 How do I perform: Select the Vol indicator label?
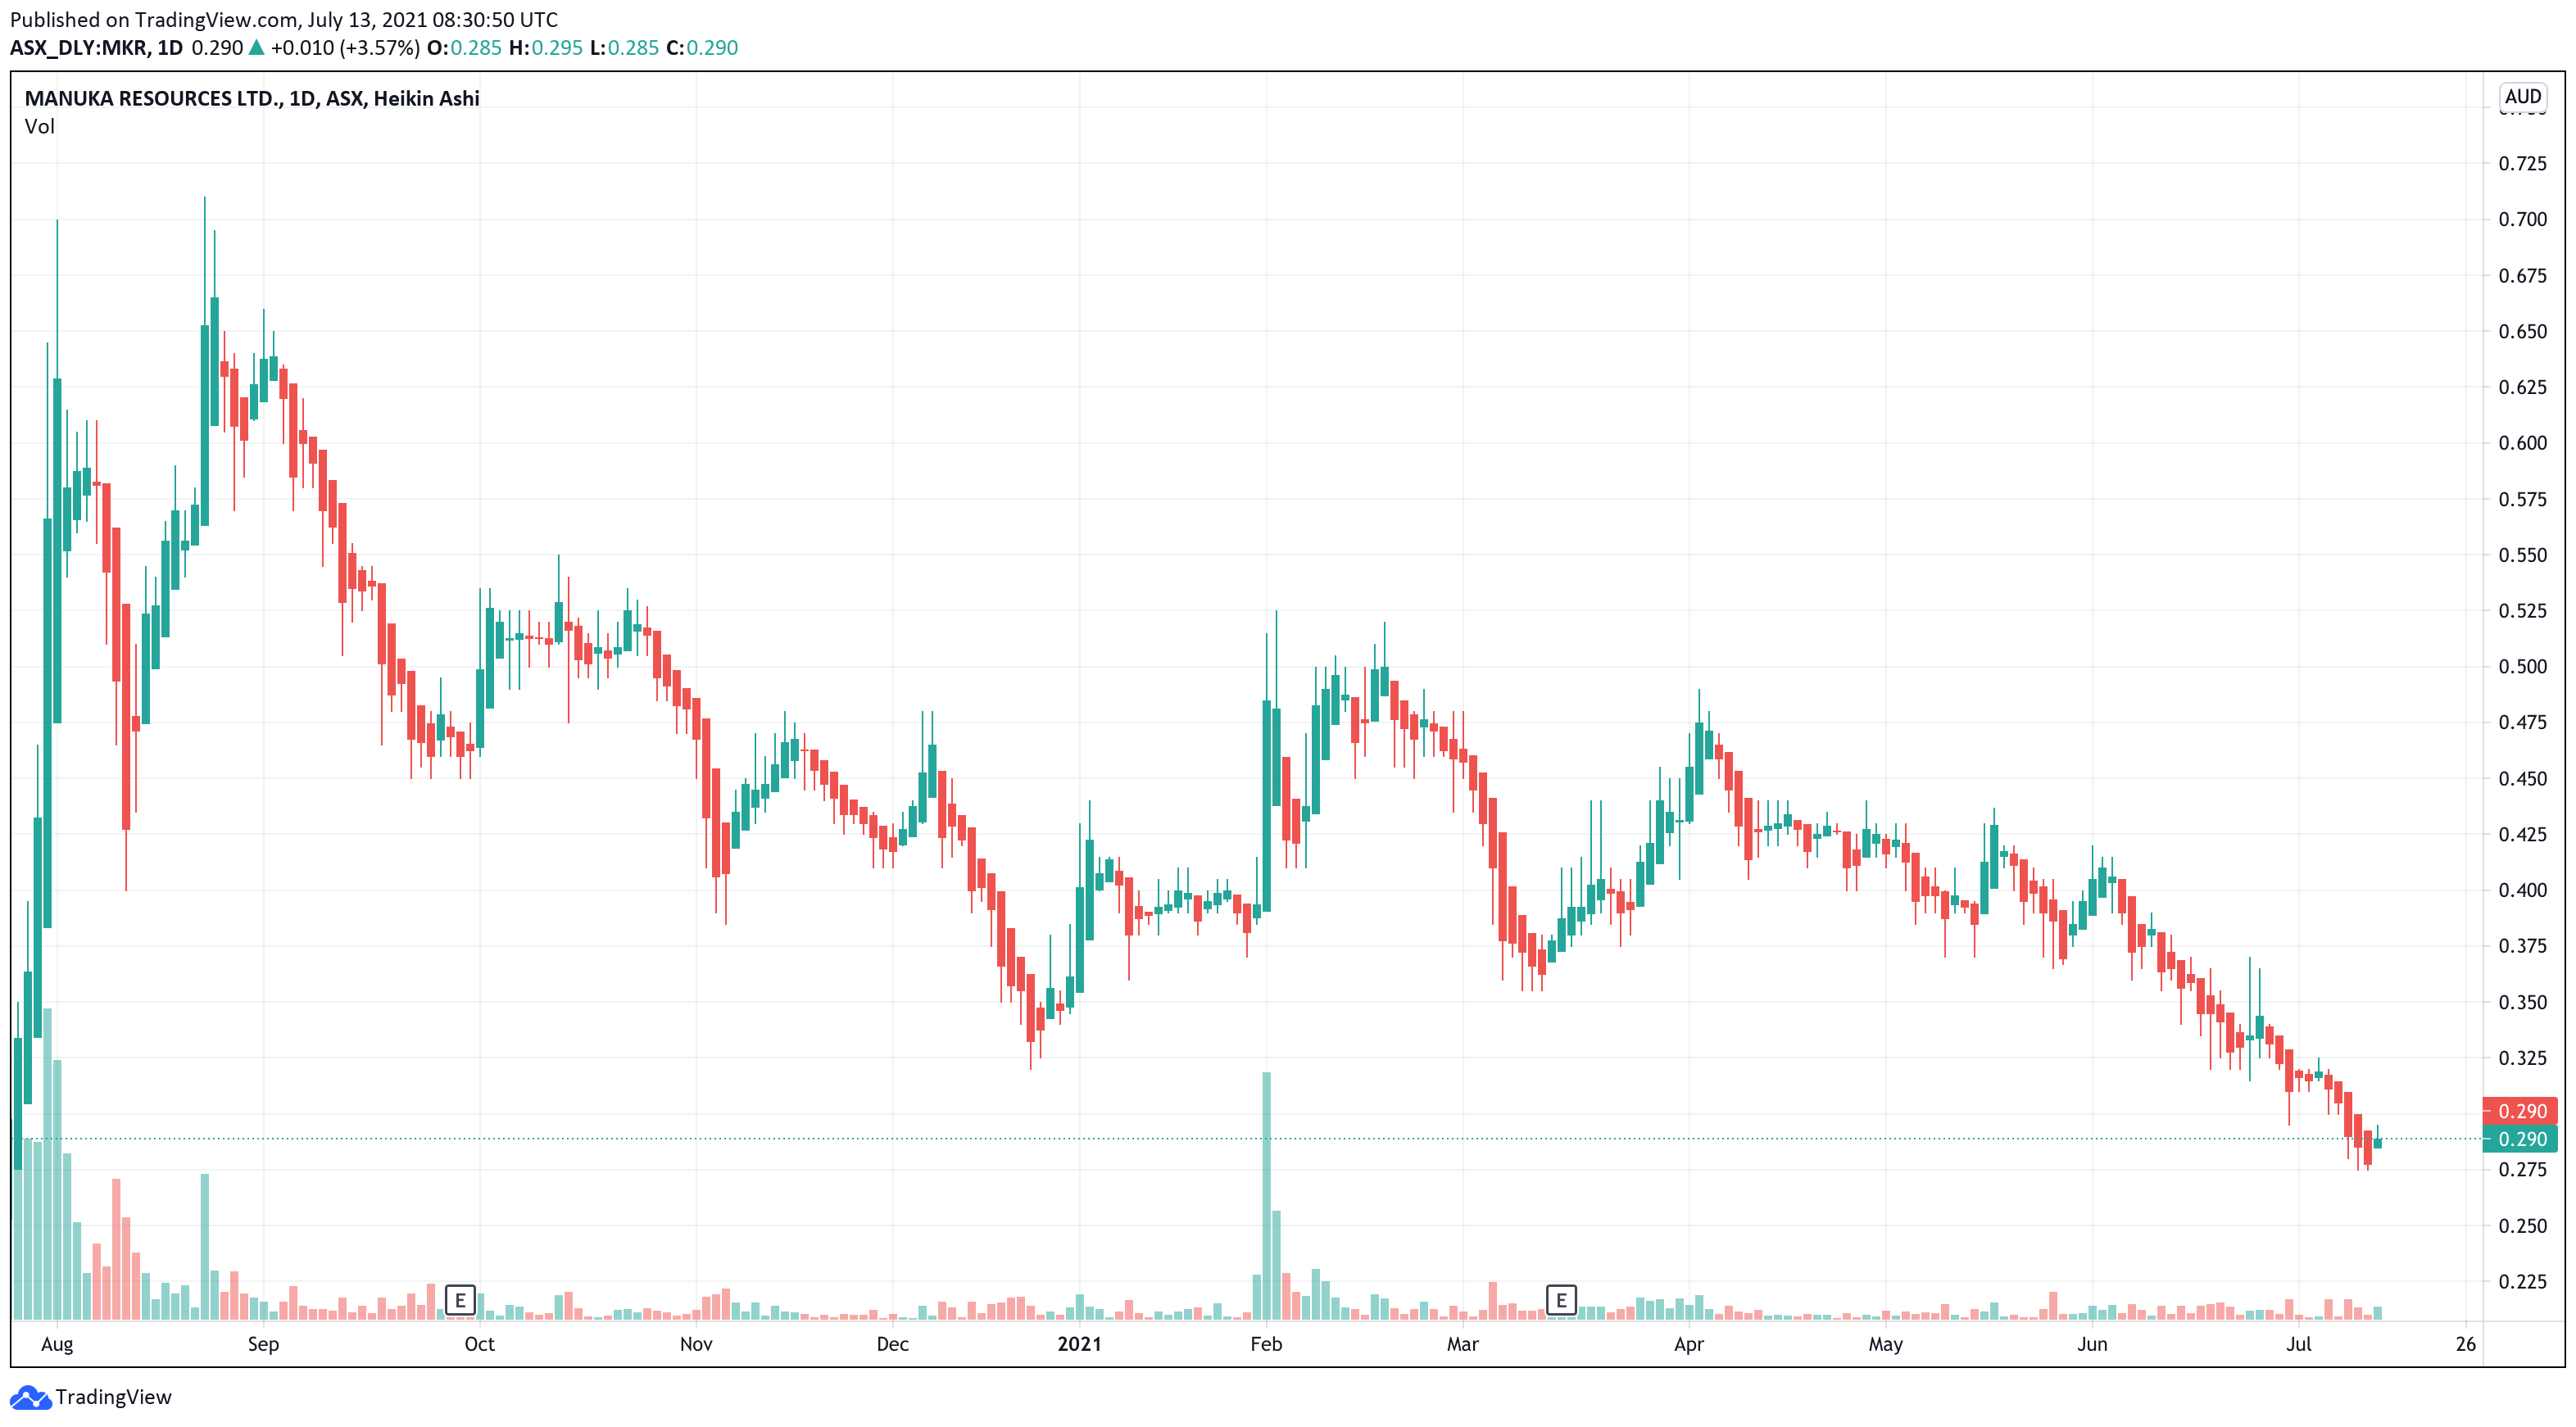40,127
